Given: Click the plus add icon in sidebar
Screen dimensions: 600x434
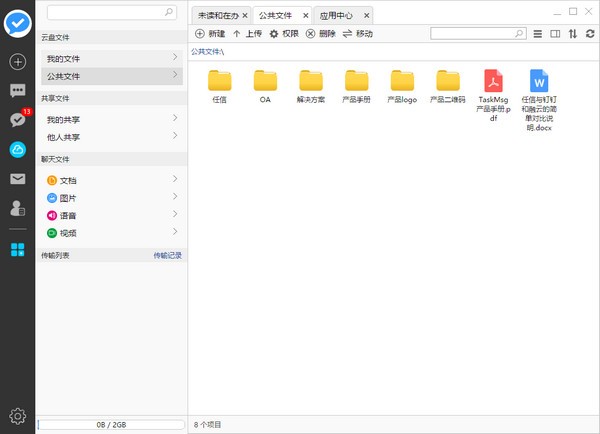Looking at the screenshot, I should tap(17, 62).
